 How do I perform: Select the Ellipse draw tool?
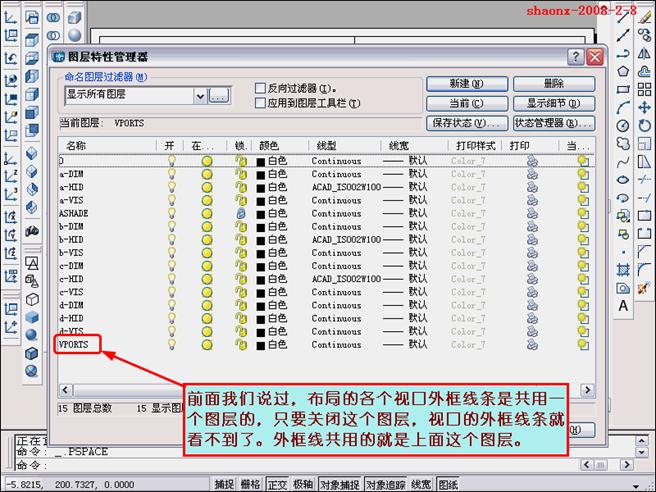tap(623, 180)
